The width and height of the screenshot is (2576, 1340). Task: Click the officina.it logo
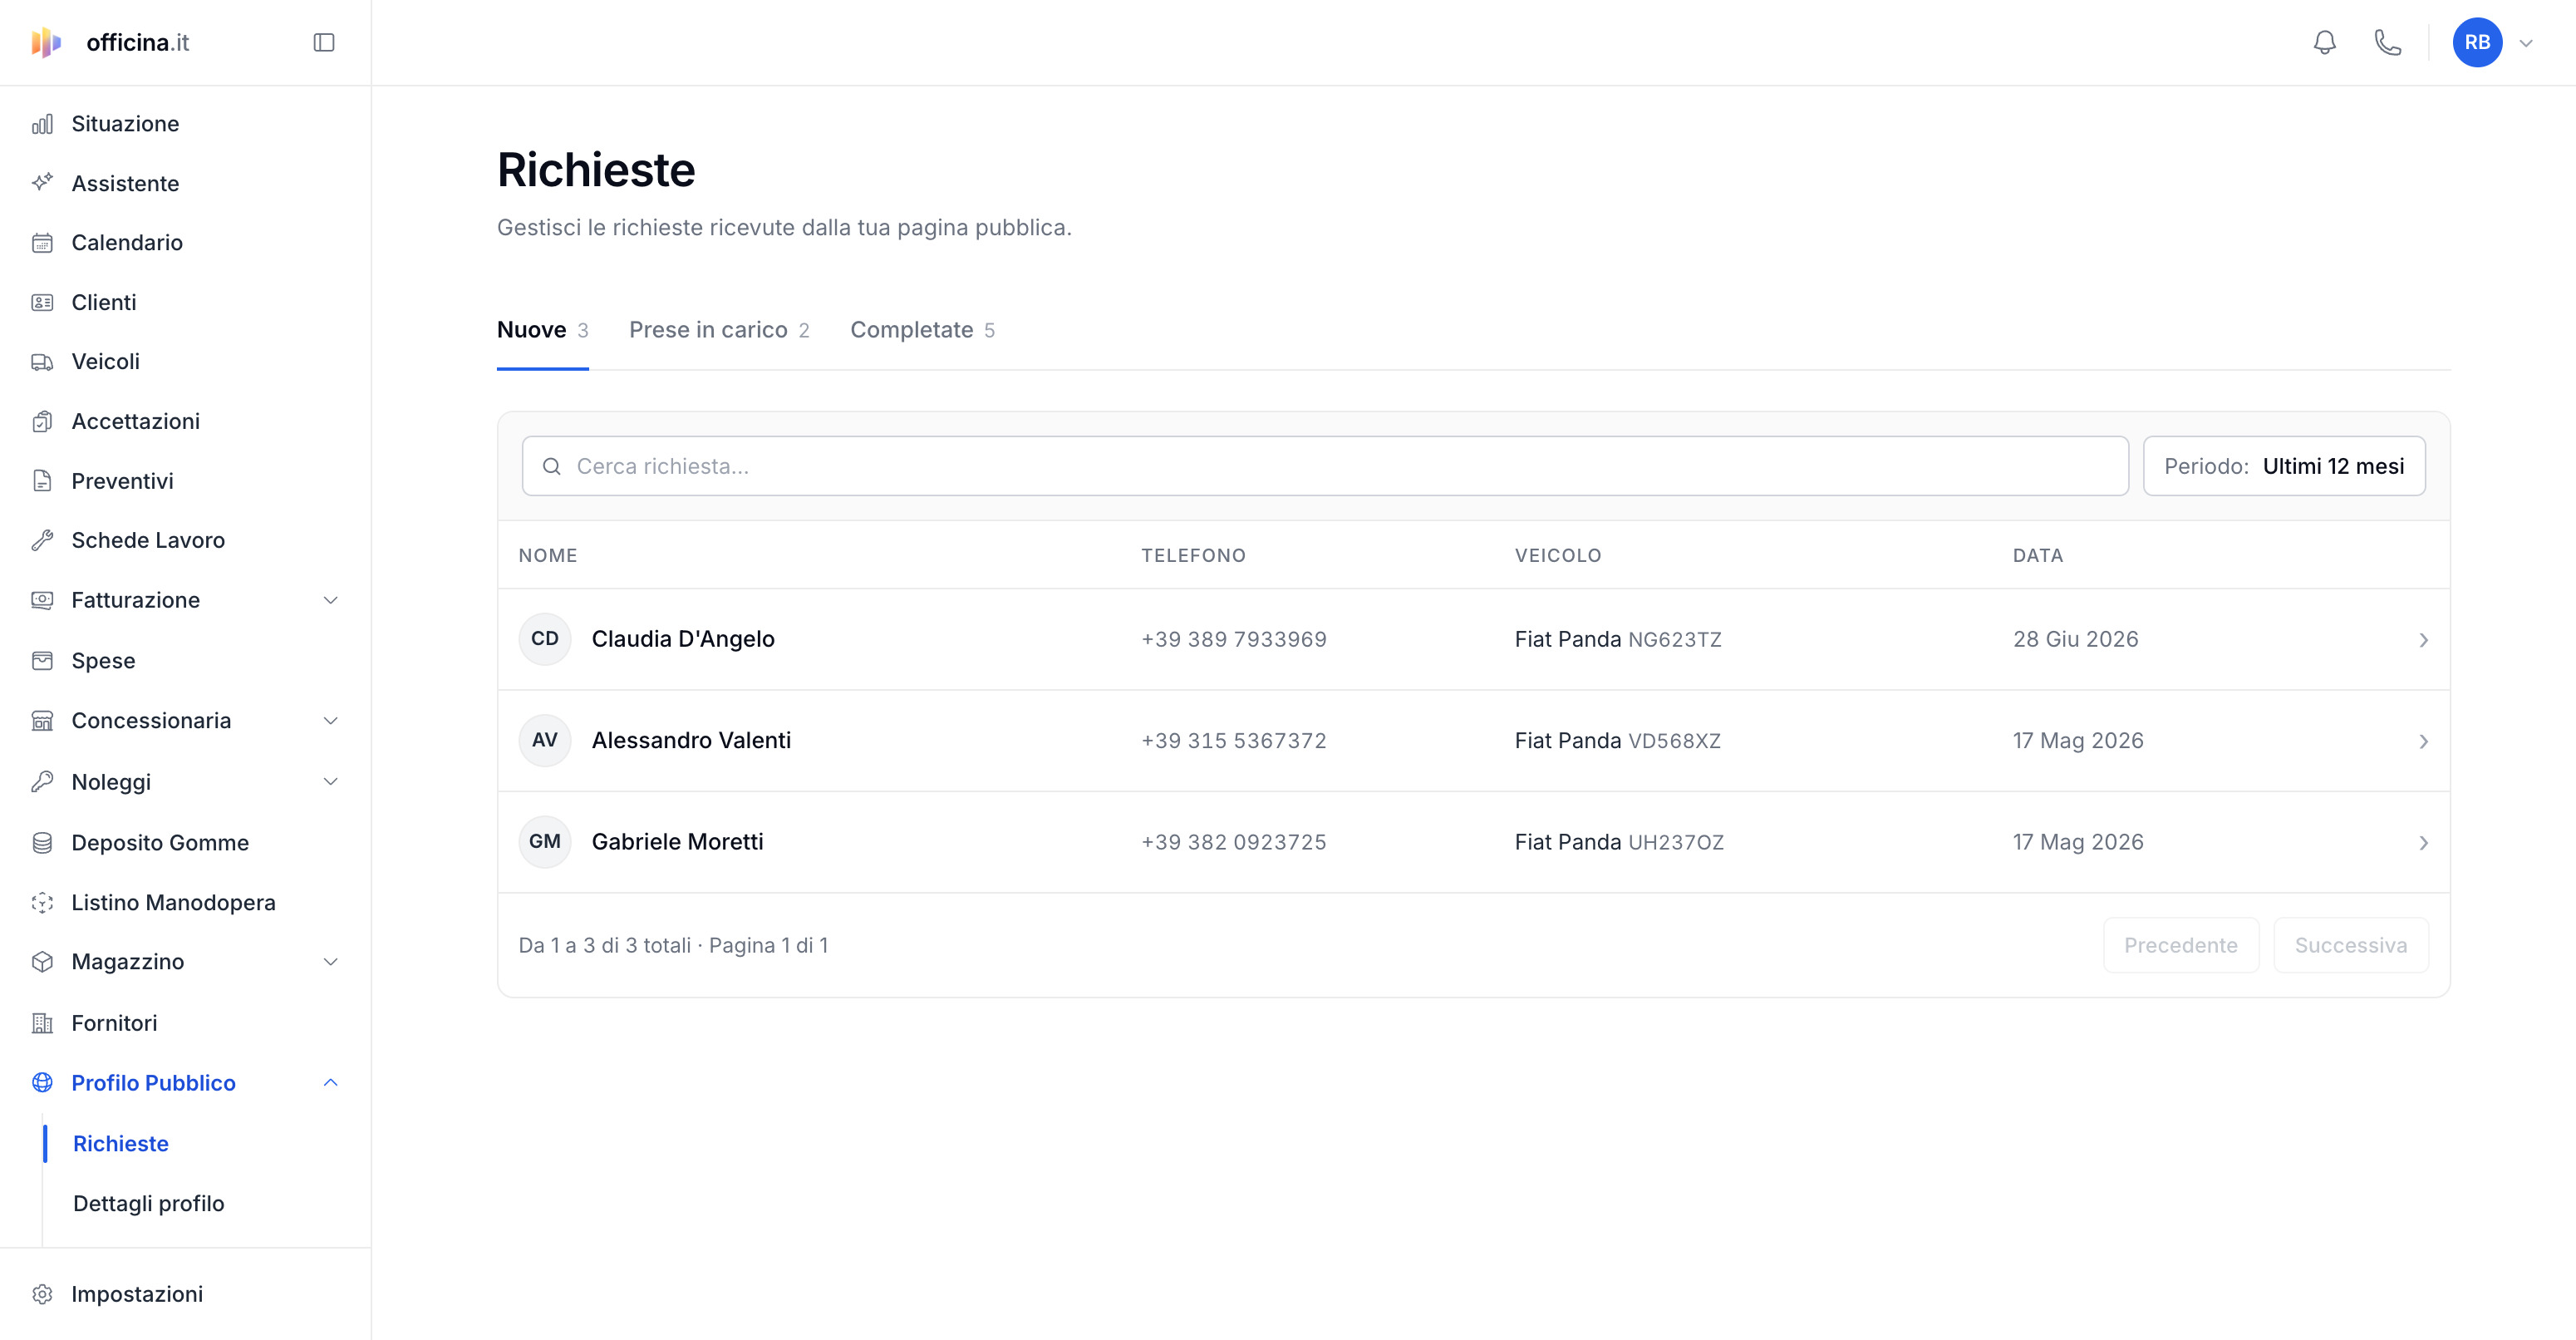[x=110, y=42]
